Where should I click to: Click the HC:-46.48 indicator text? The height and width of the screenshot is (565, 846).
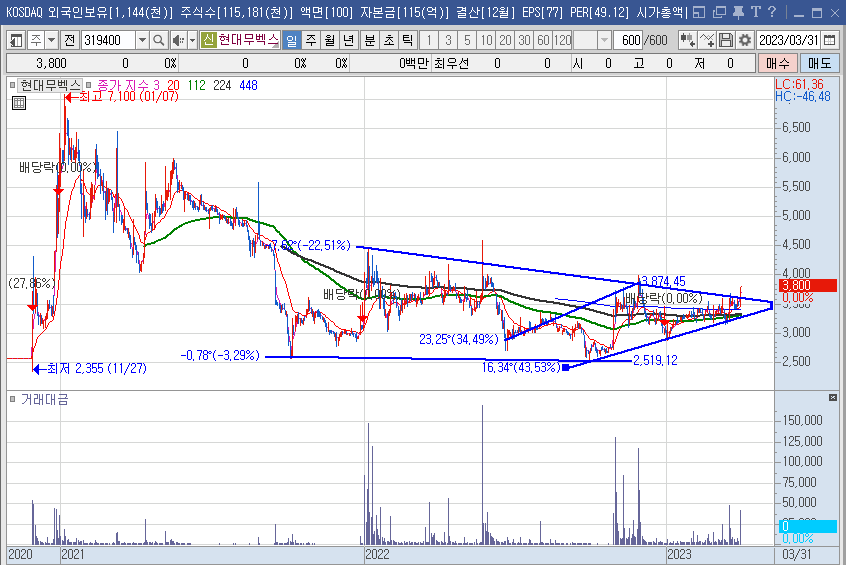click(x=803, y=97)
